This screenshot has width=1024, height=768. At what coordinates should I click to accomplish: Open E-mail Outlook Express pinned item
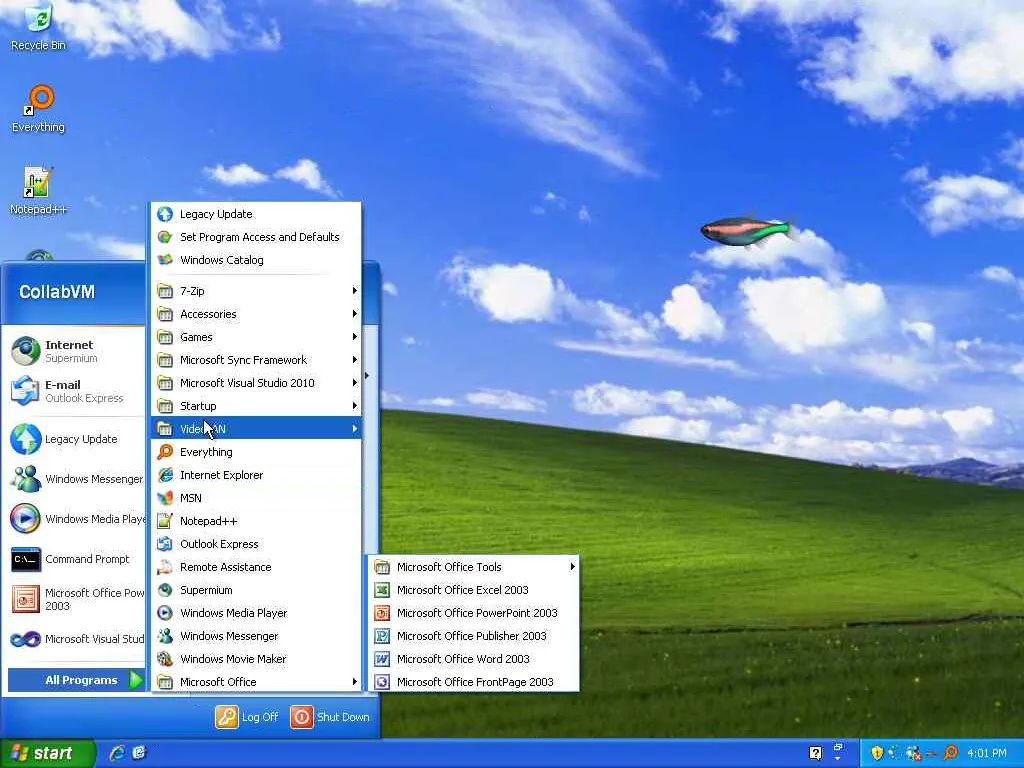pyautogui.click(x=76, y=391)
